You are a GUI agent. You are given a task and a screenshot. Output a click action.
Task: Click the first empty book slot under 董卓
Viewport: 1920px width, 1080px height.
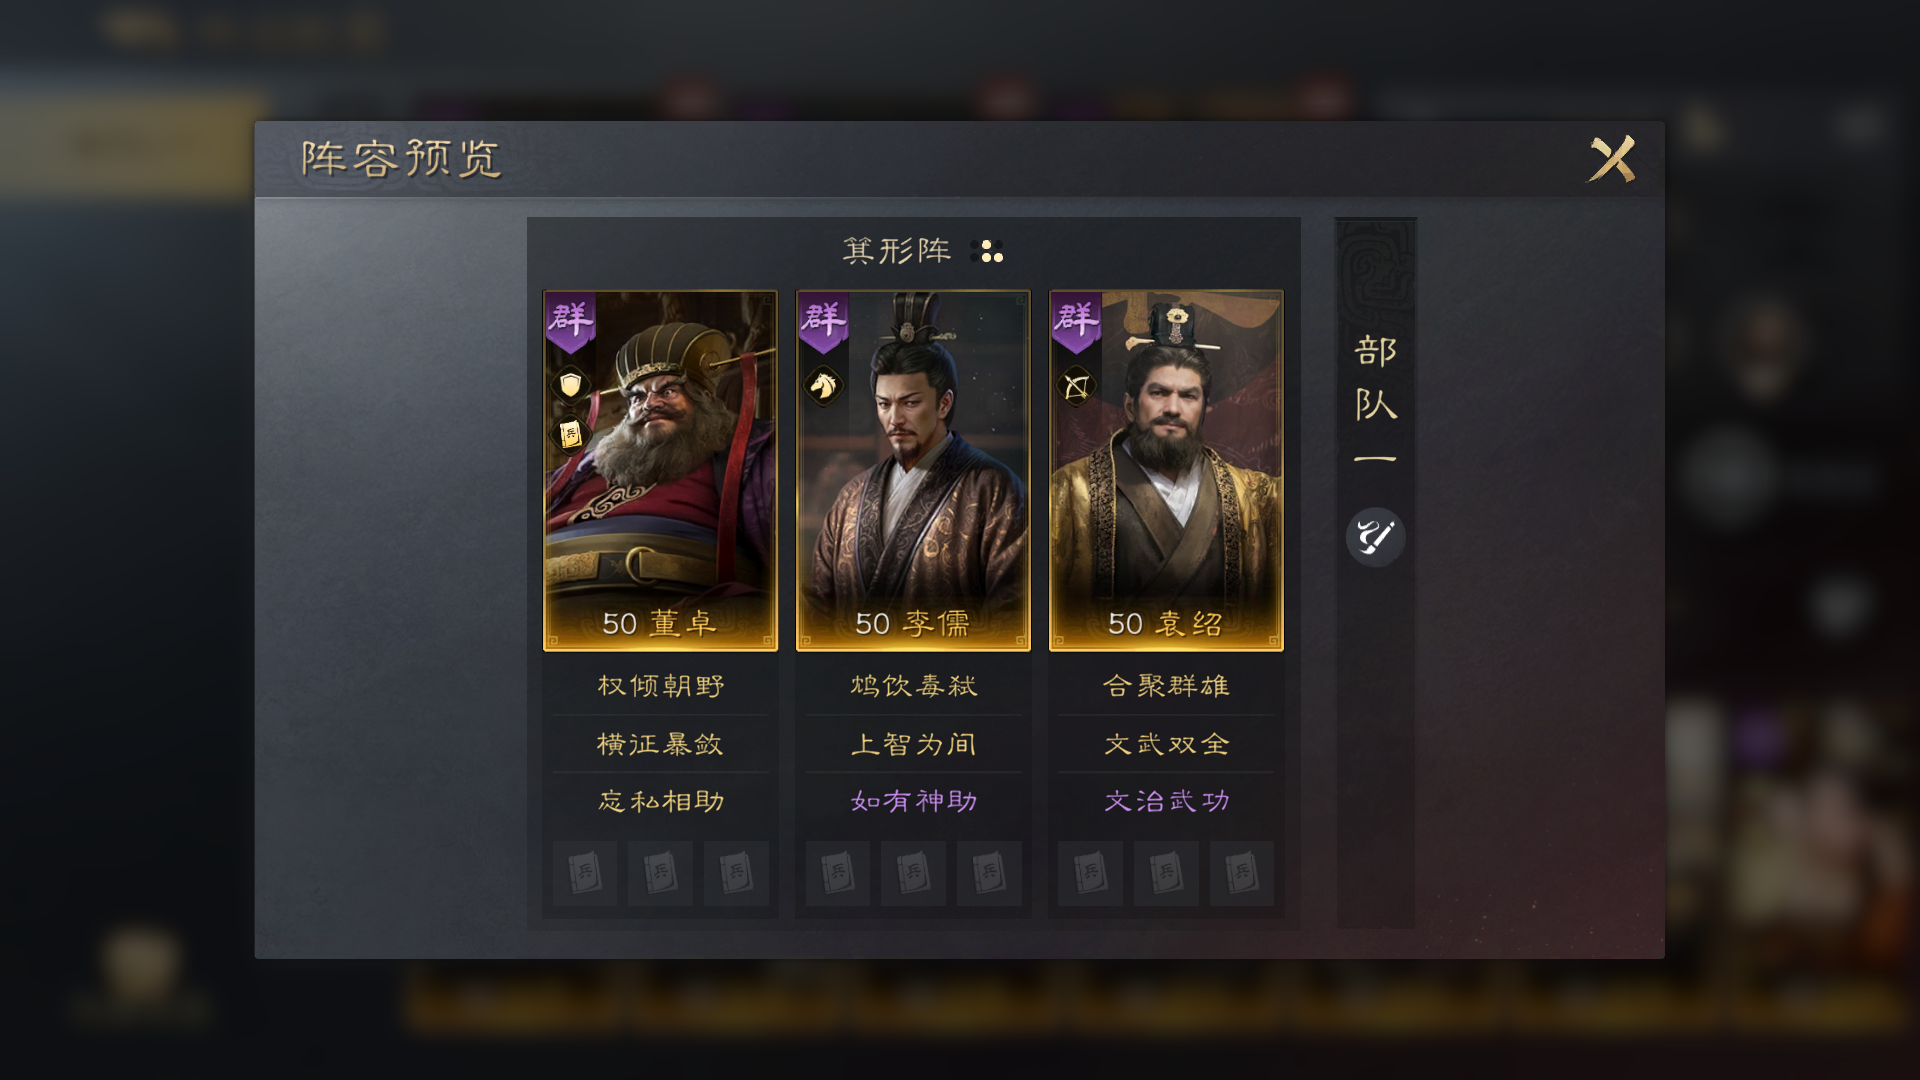pos(585,873)
